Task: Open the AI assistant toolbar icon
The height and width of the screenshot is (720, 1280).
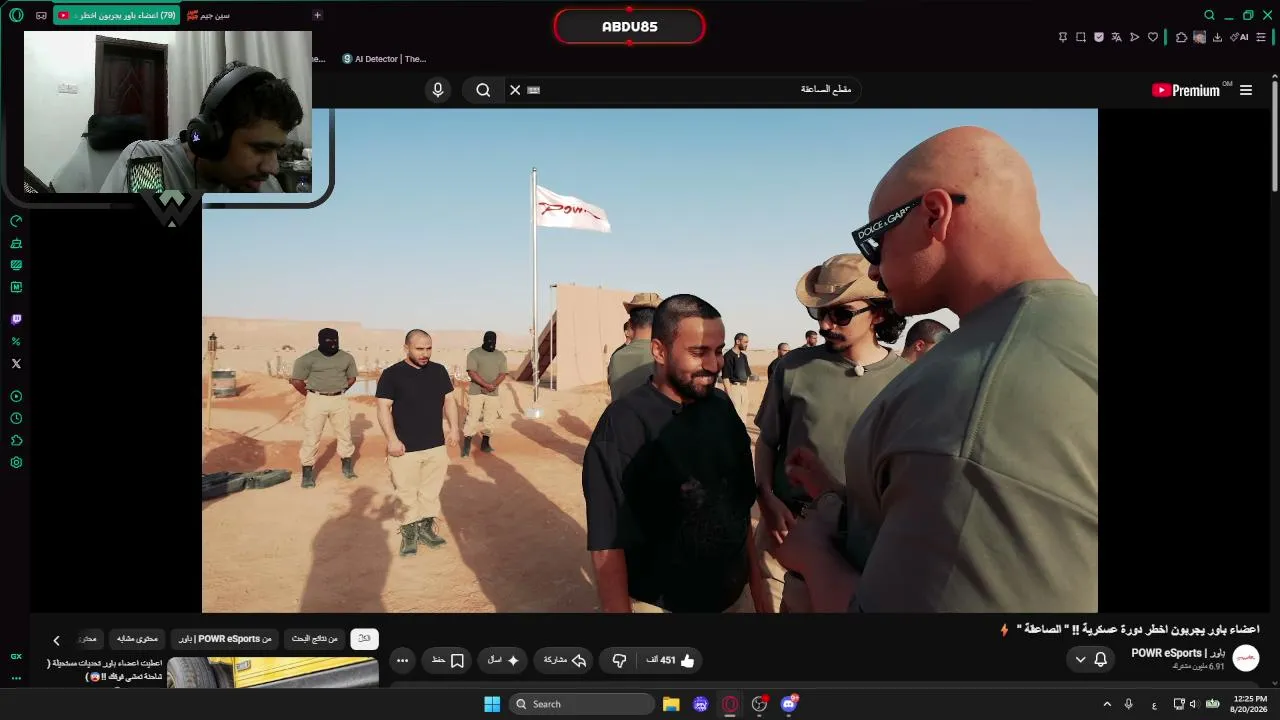Action: tap(1240, 37)
